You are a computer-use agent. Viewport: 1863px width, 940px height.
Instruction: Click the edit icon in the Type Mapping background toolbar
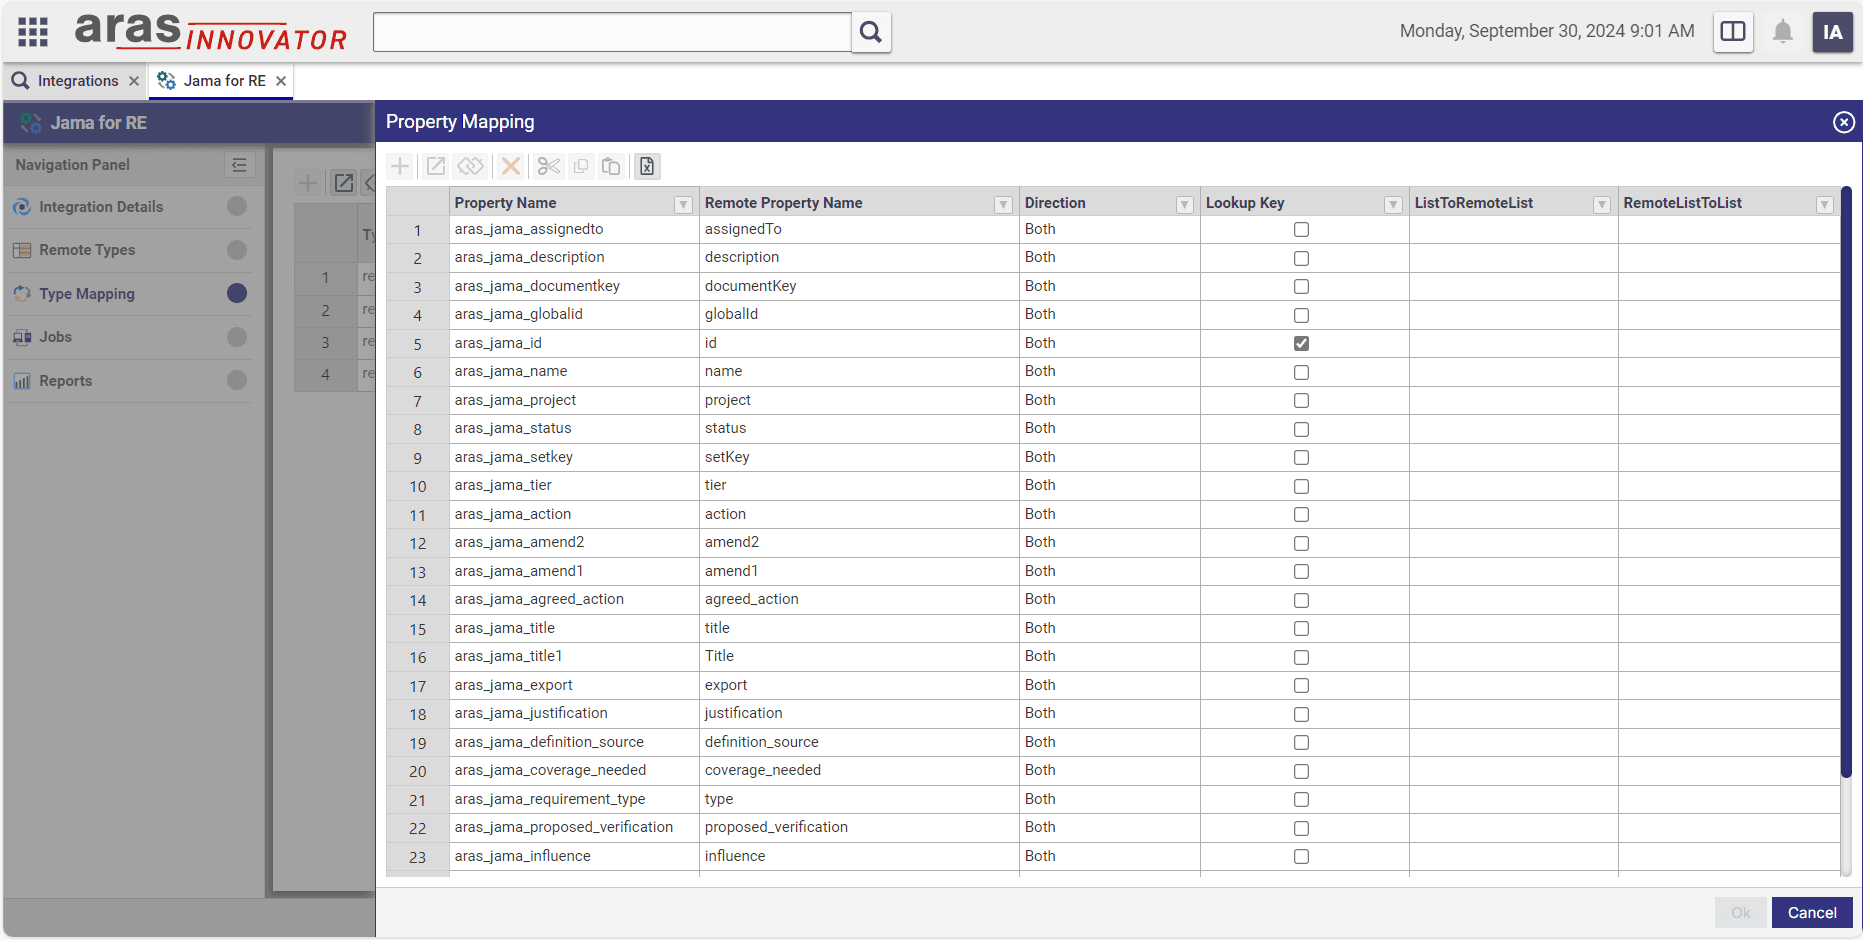coord(344,182)
